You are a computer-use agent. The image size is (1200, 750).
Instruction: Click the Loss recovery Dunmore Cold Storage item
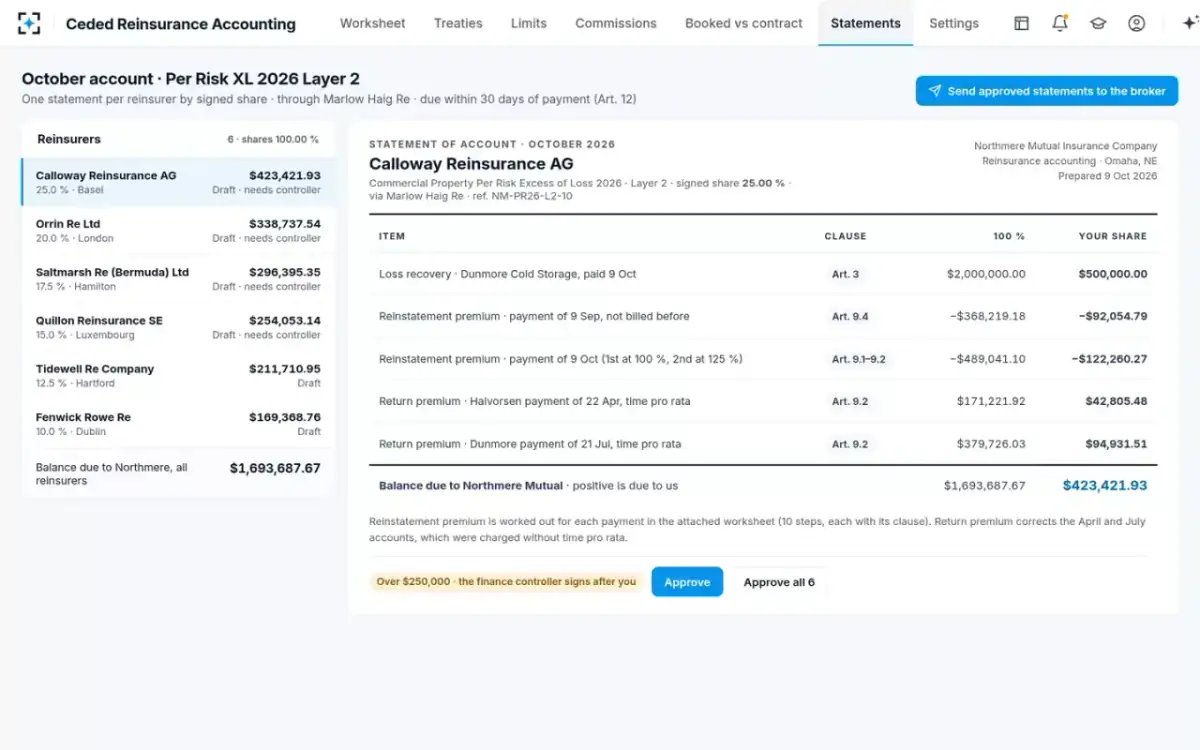[x=508, y=274]
